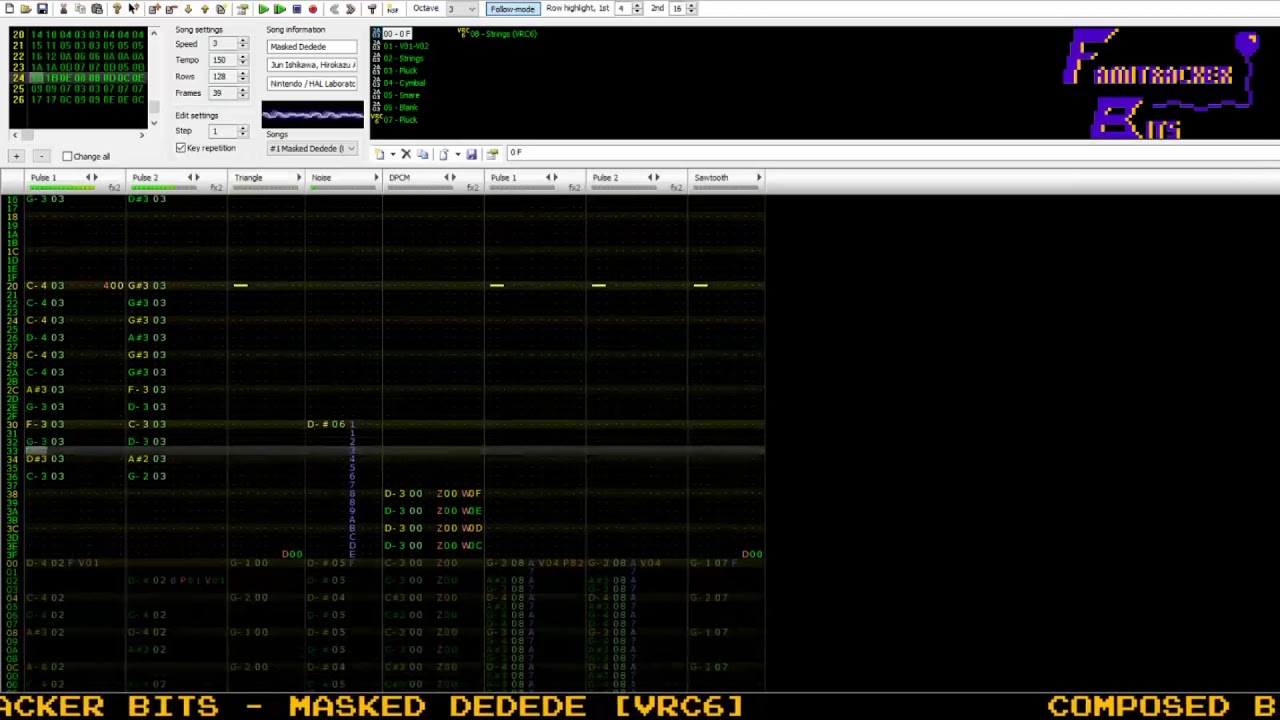Add a new instrument

click(x=380, y=154)
